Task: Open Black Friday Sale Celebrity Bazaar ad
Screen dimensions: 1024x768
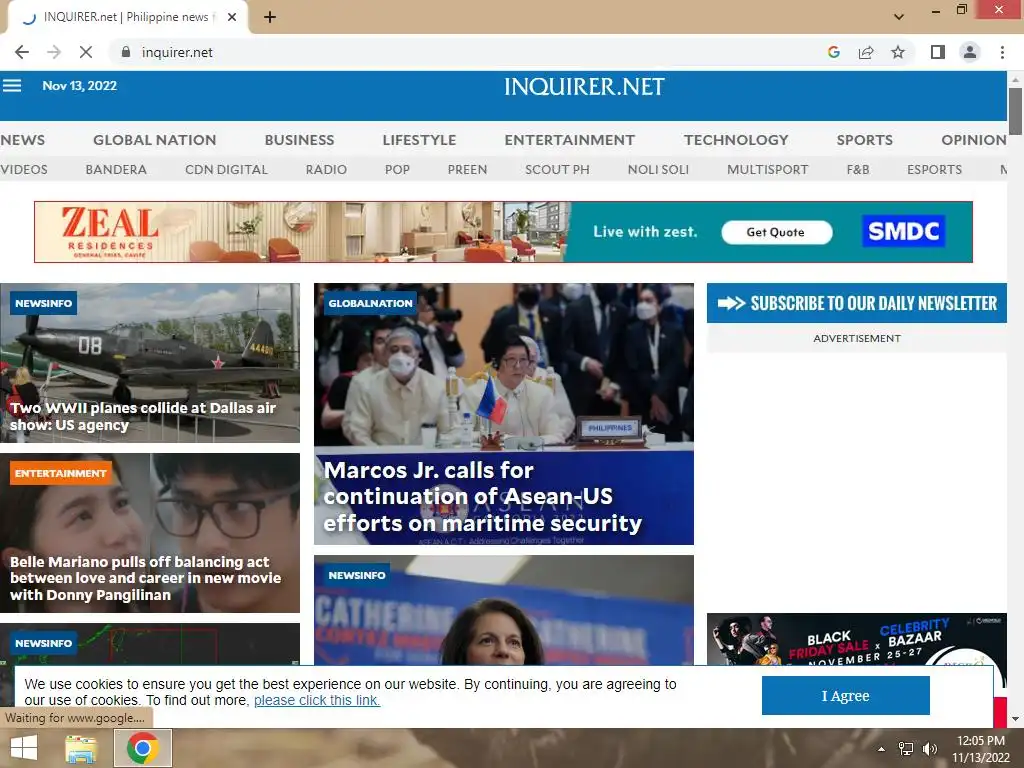Action: 856,639
